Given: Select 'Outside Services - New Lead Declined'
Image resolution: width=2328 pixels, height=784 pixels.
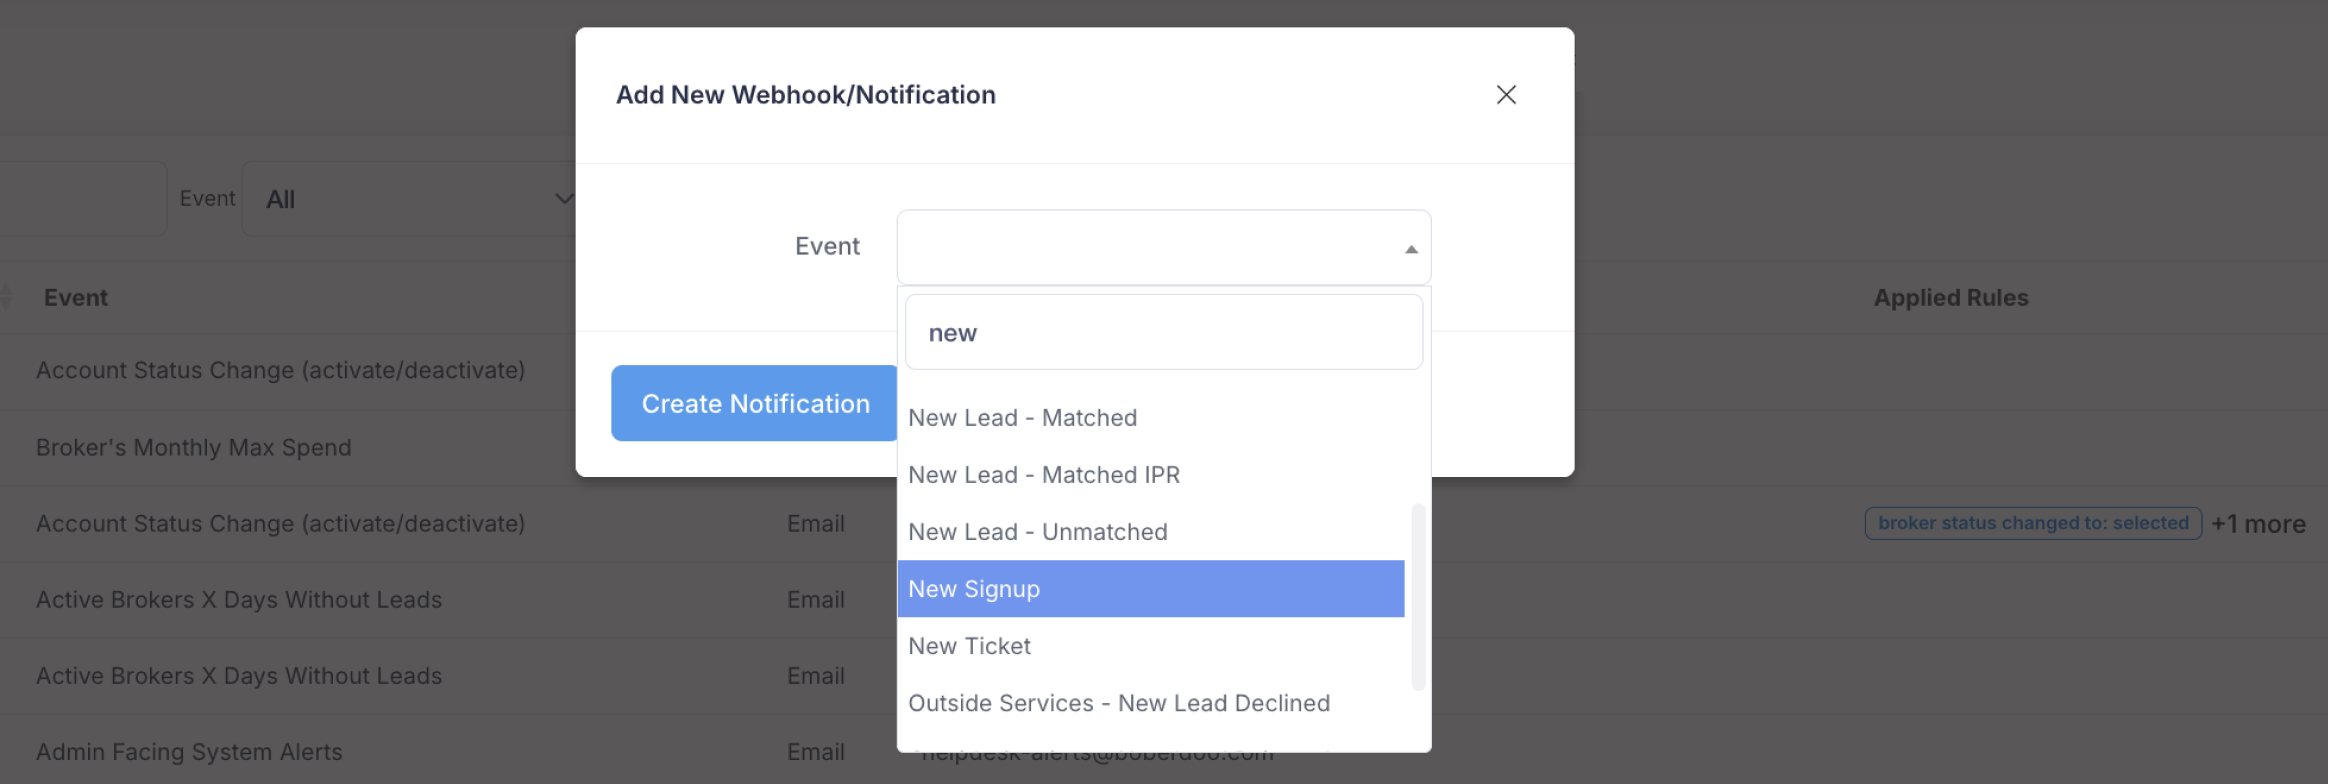Looking at the screenshot, I should pyautogui.click(x=1118, y=703).
